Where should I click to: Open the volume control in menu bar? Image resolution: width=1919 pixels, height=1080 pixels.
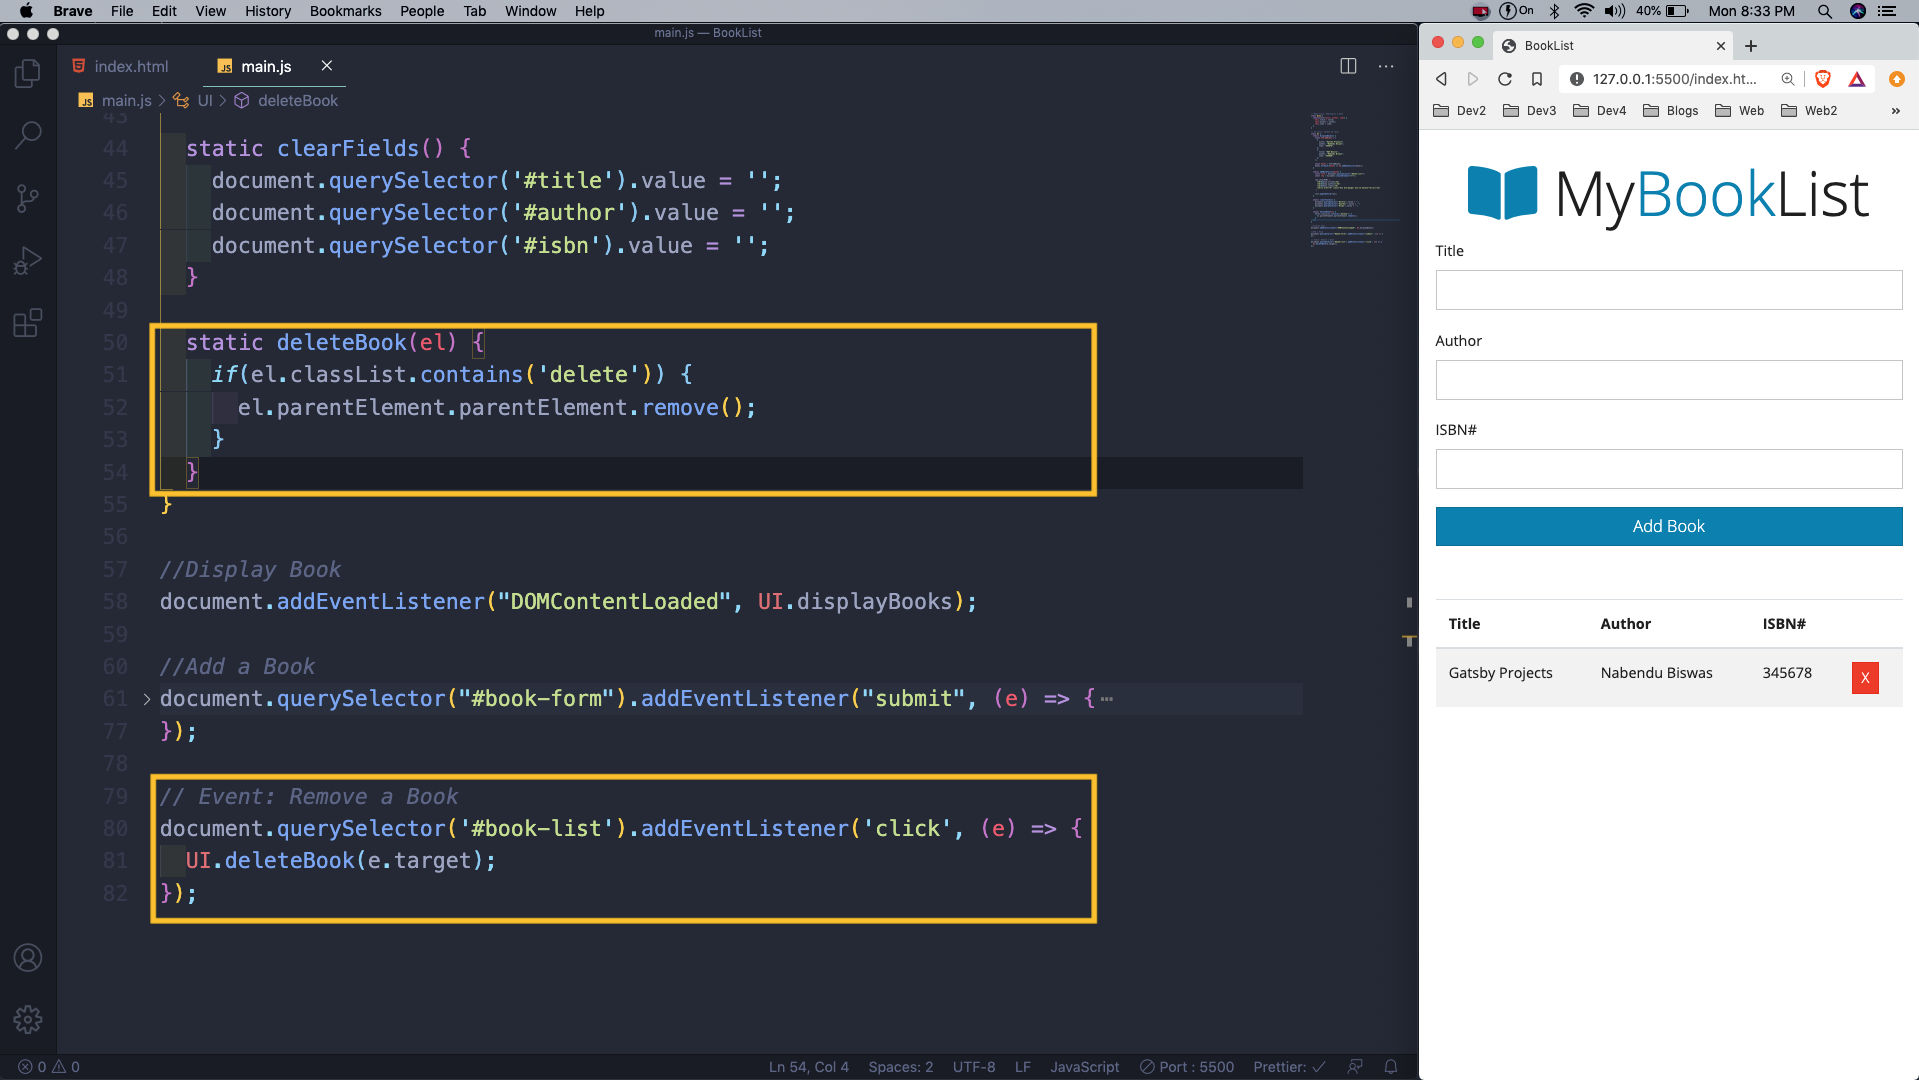click(1614, 11)
